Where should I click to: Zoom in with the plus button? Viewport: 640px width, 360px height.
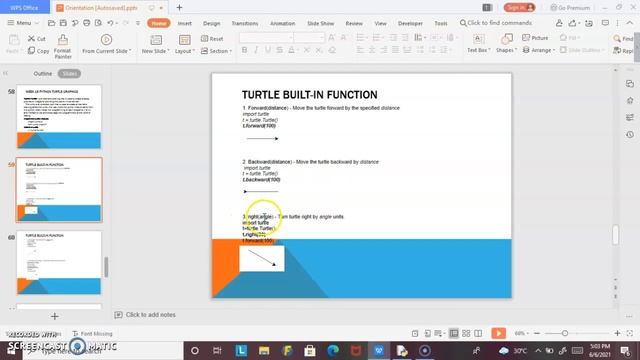coord(618,333)
